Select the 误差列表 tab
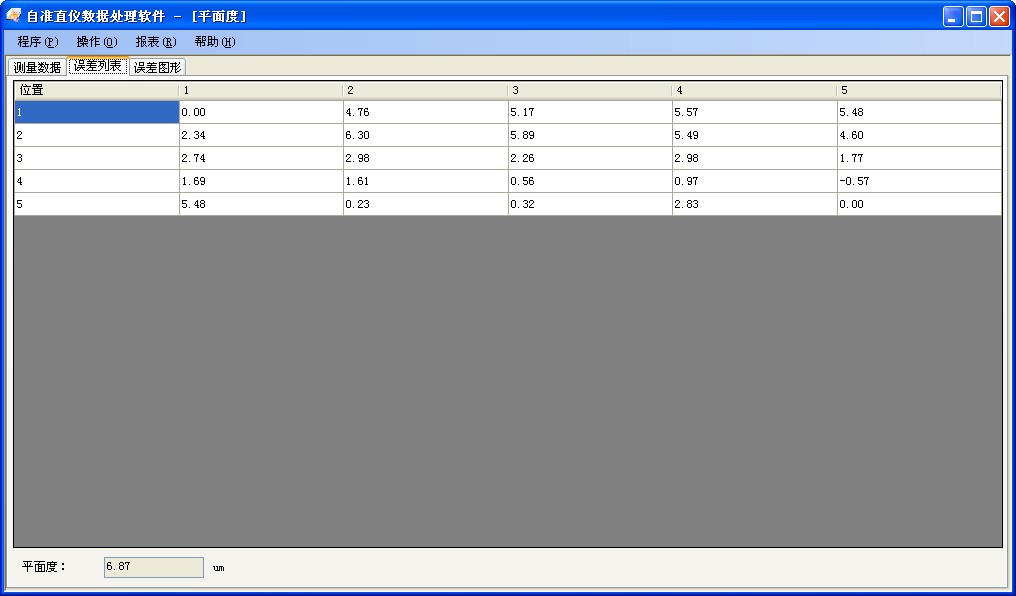The width and height of the screenshot is (1016, 596). 98,67
